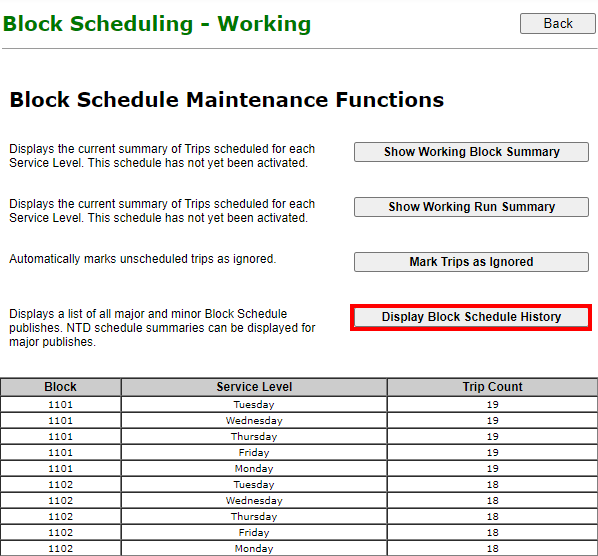The image size is (598, 556).
Task: Select block 1101 Tuesday row
Action: click(x=299, y=404)
